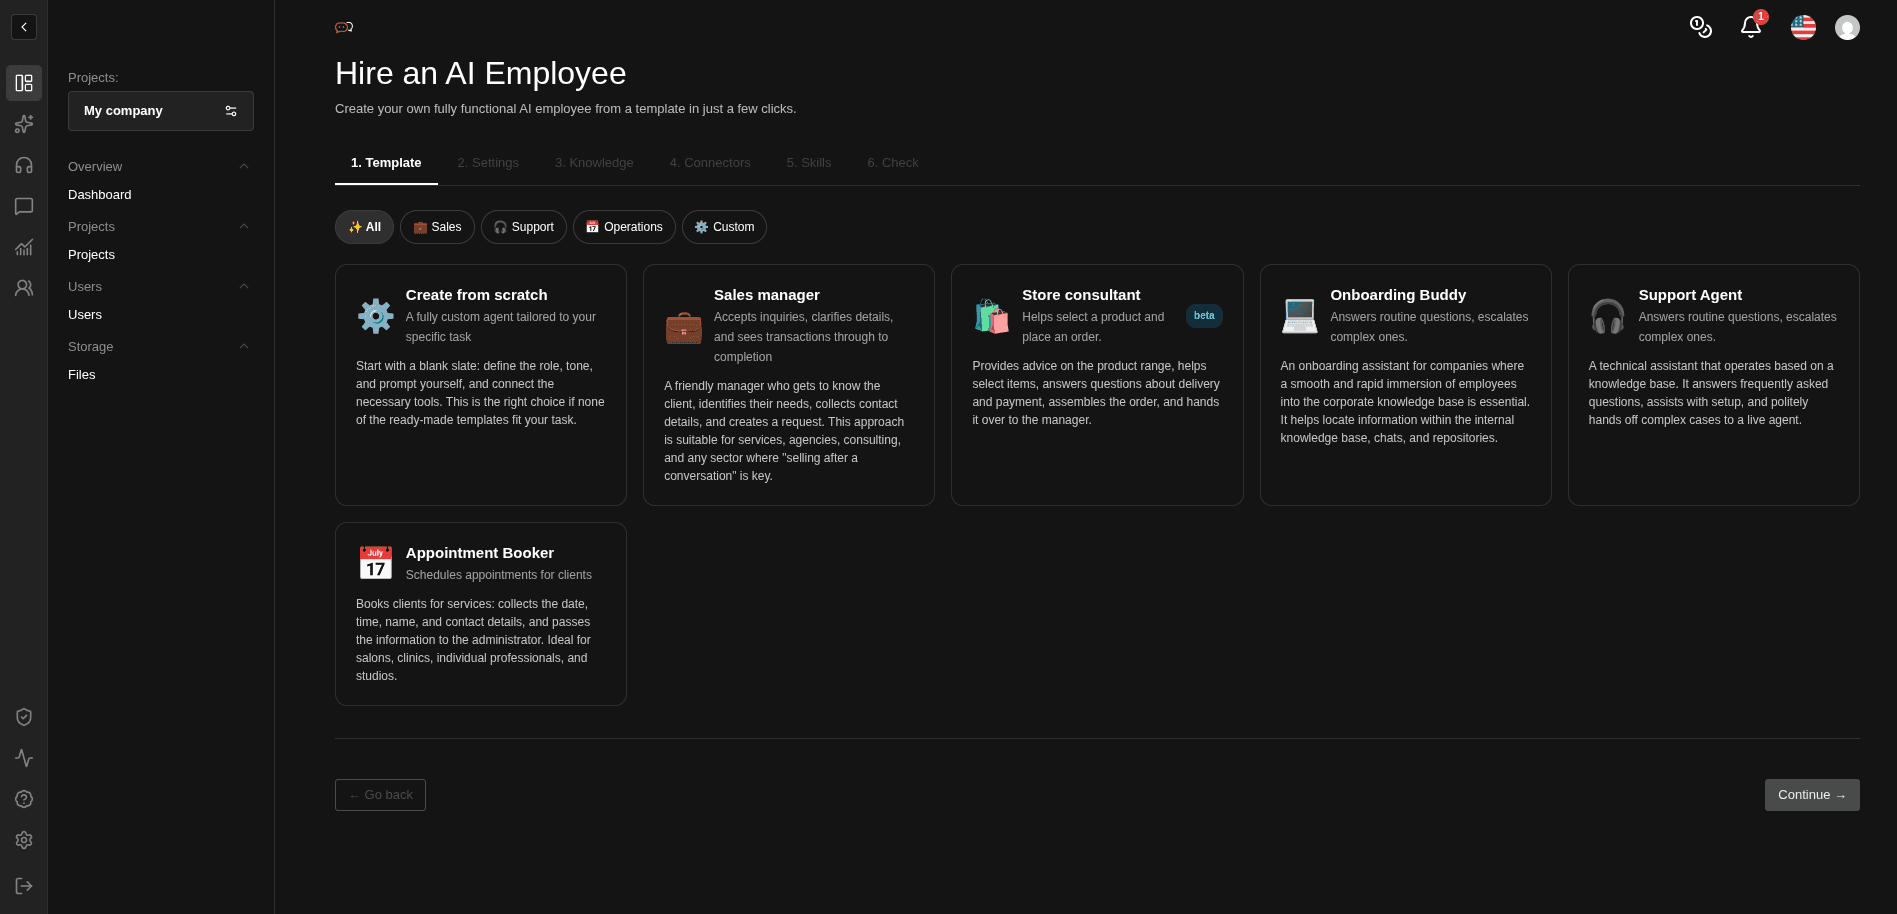Switch to the 1. Template tab

click(386, 163)
